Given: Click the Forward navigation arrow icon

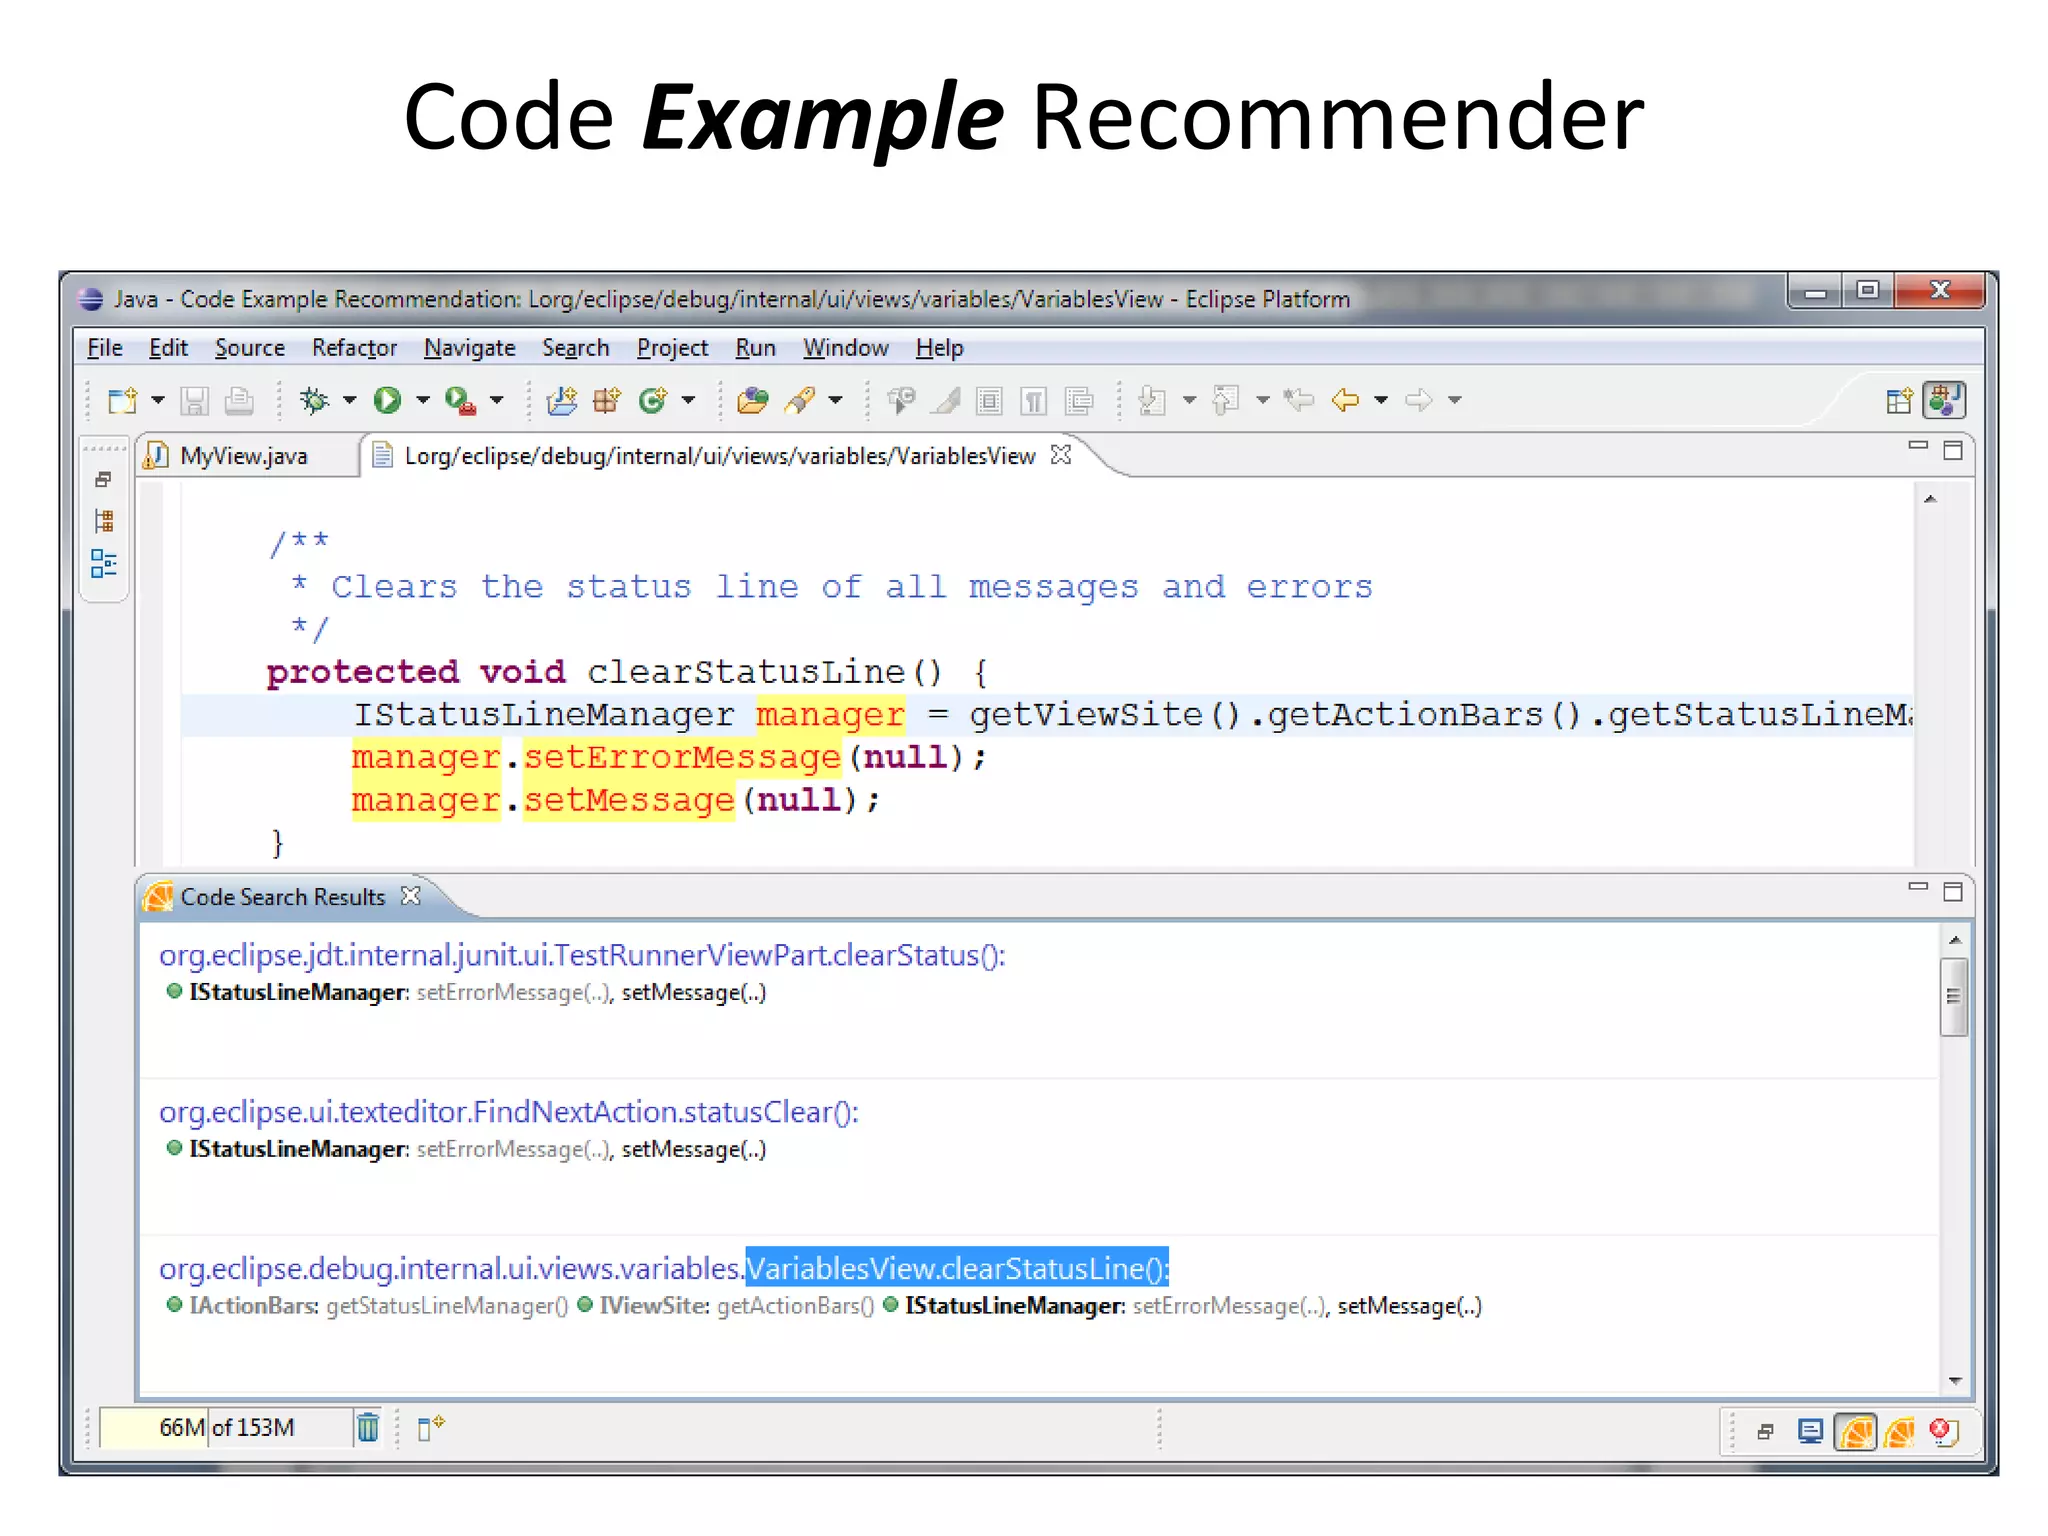Looking at the screenshot, I should click(x=1419, y=401).
